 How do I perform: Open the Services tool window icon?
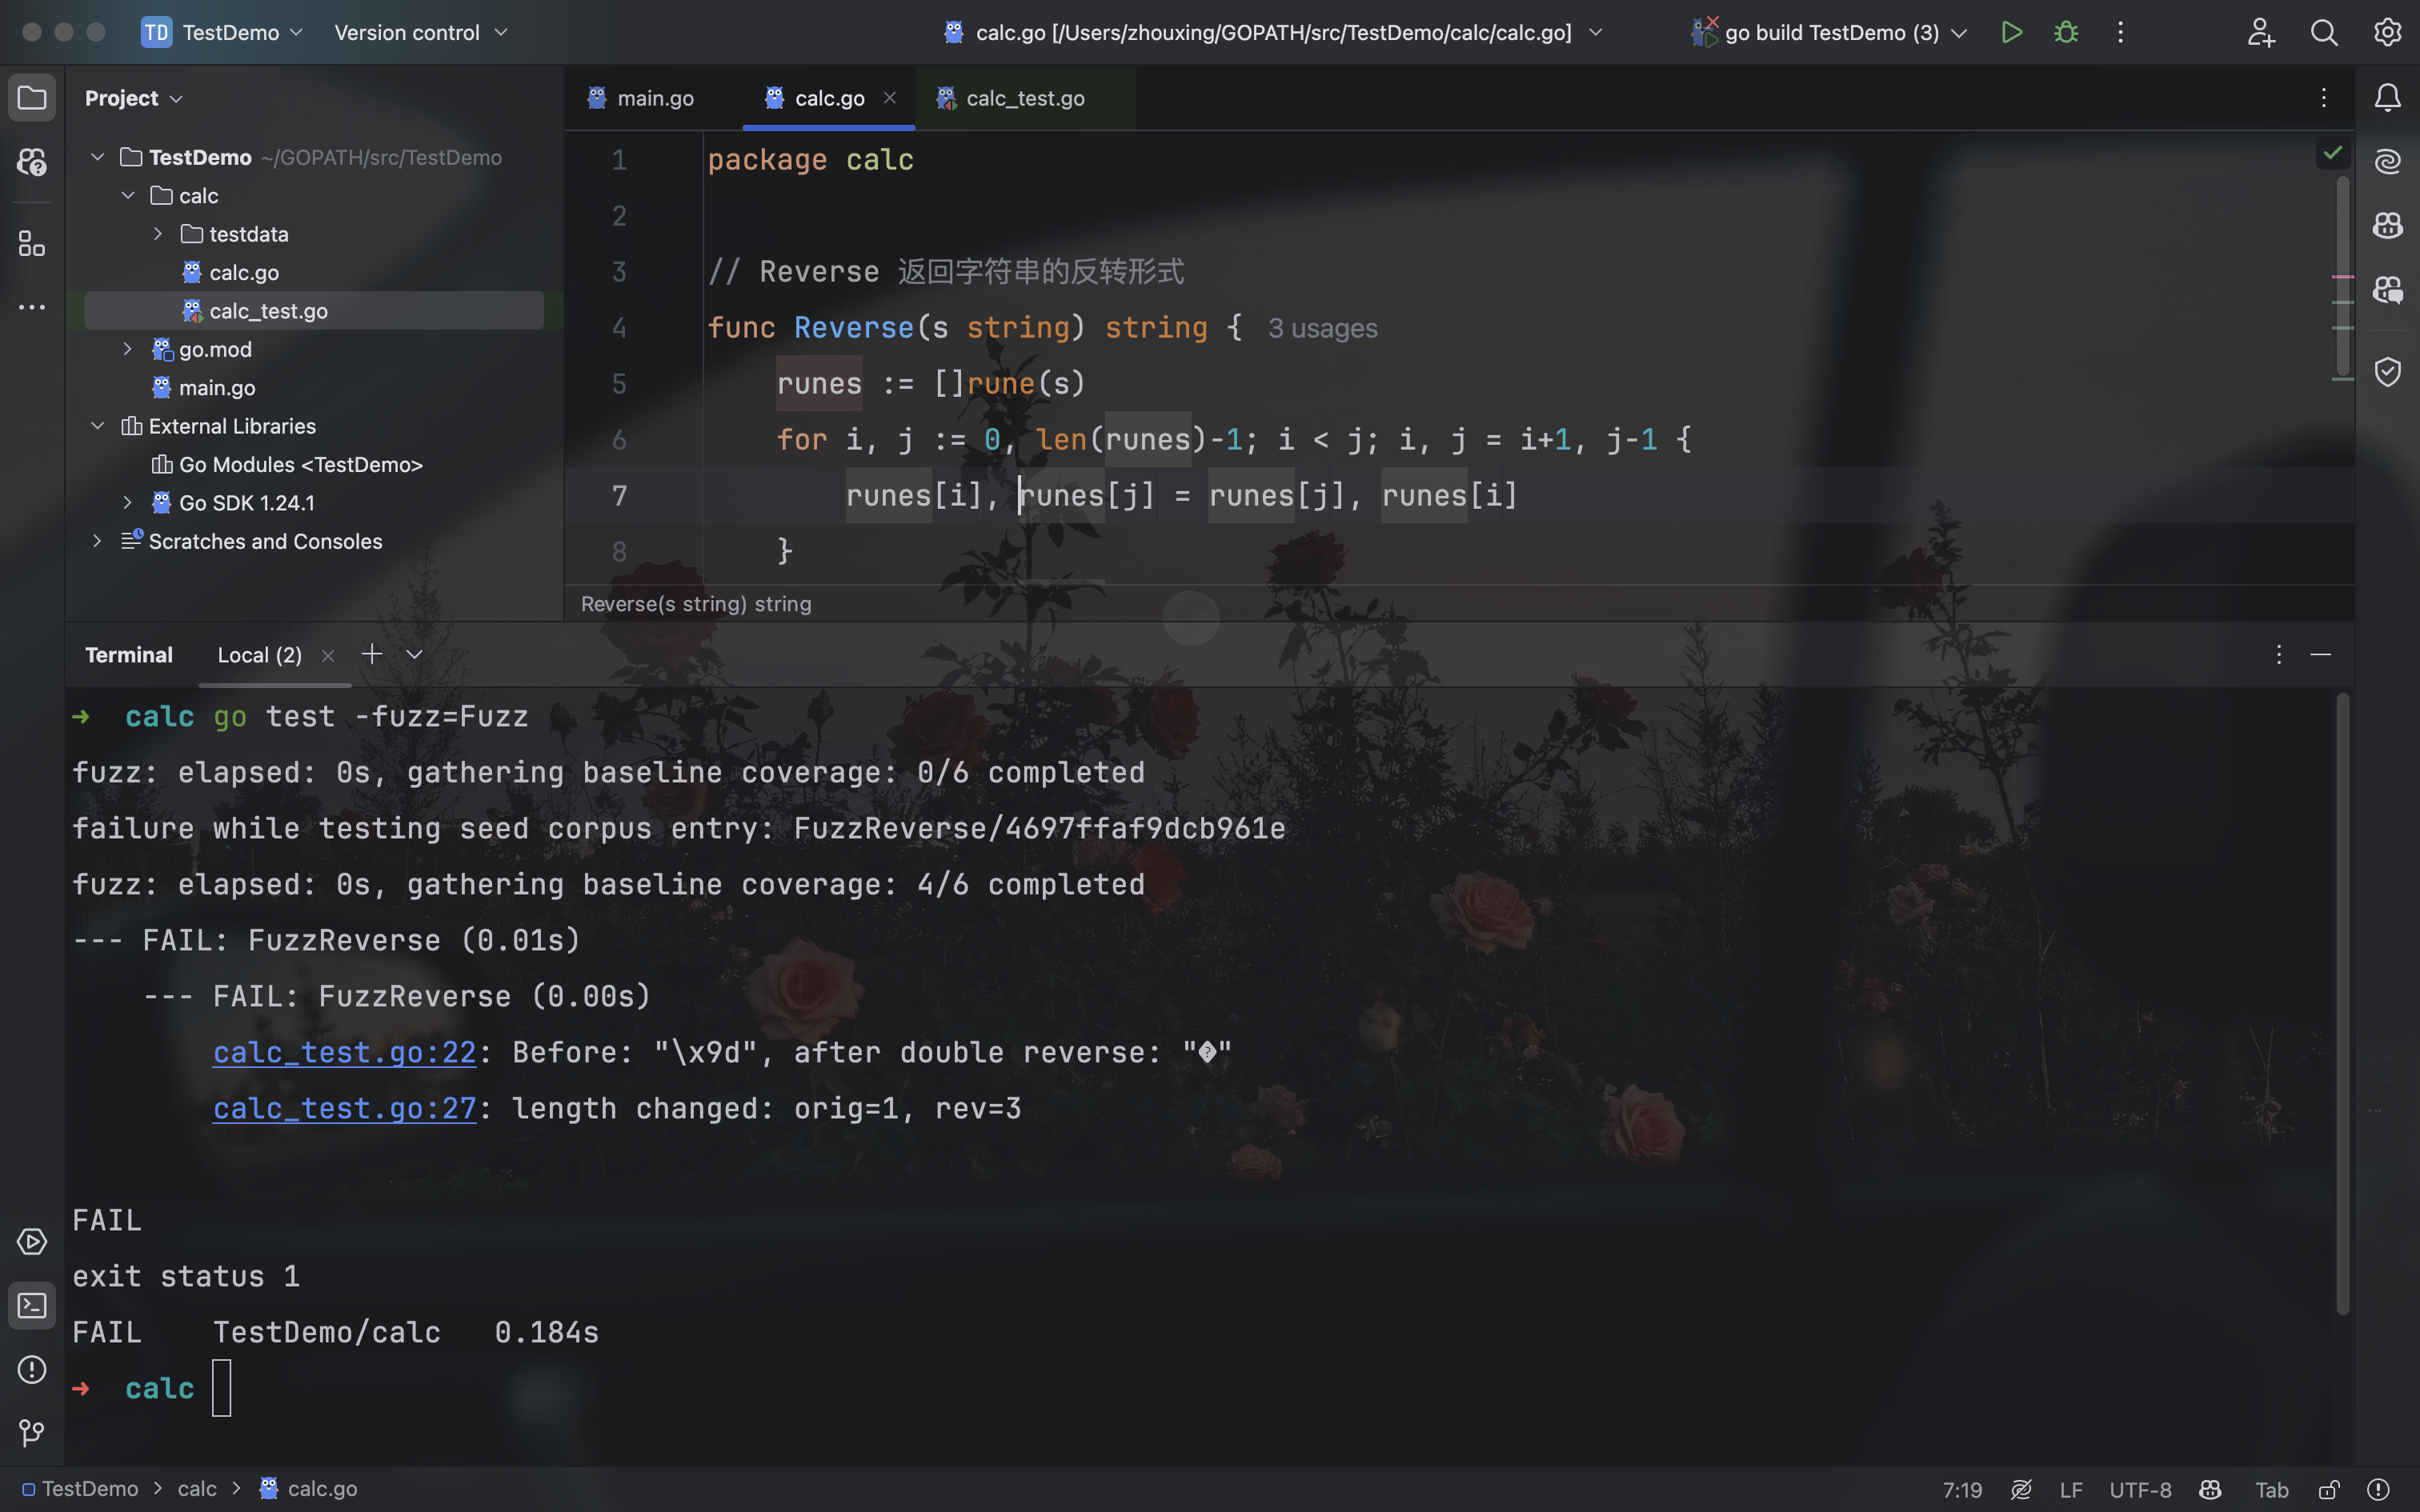(32, 1241)
